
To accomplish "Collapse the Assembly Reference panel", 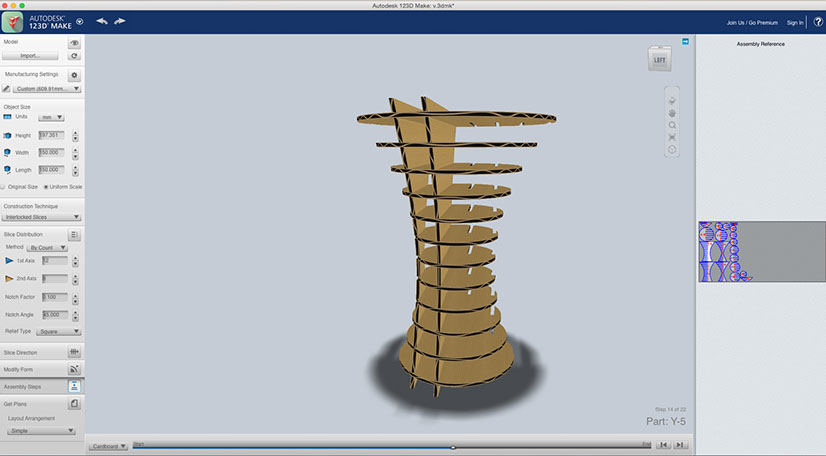I will 685,41.
